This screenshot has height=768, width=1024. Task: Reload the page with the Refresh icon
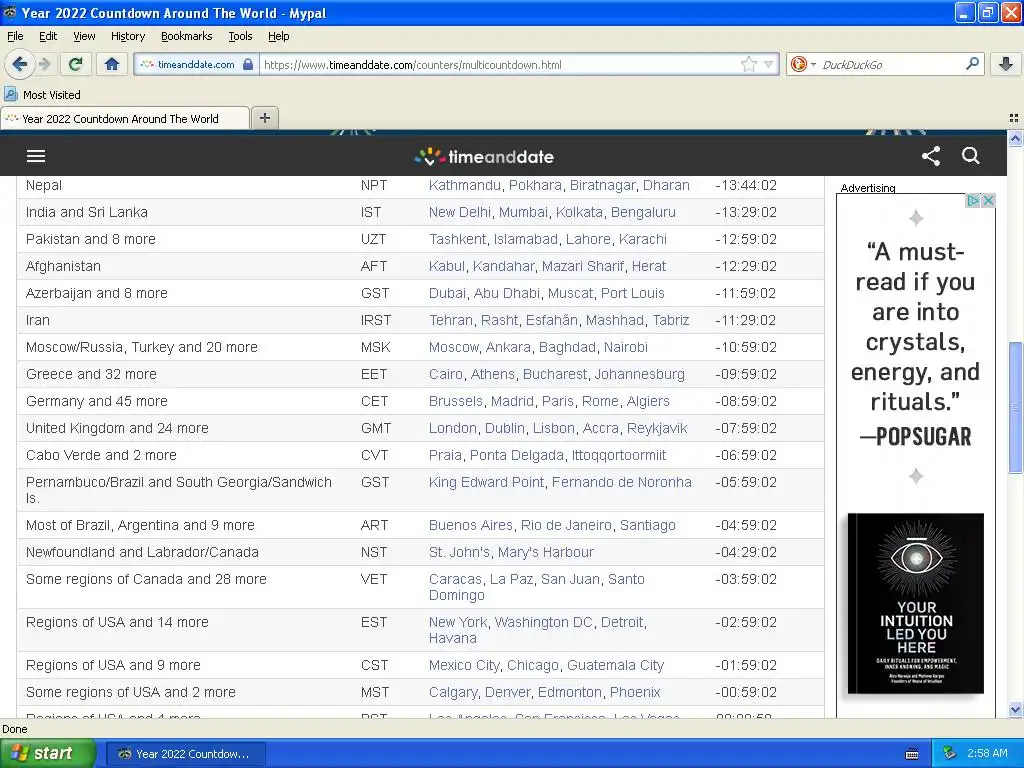(76, 64)
